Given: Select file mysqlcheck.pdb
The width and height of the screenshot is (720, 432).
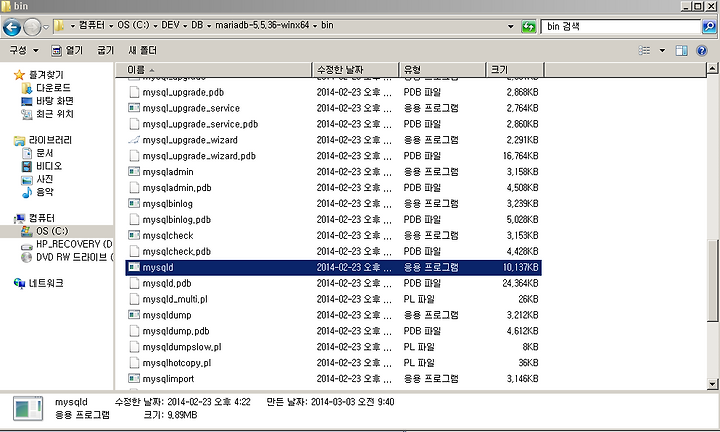Looking at the screenshot, I should click(x=177, y=251).
